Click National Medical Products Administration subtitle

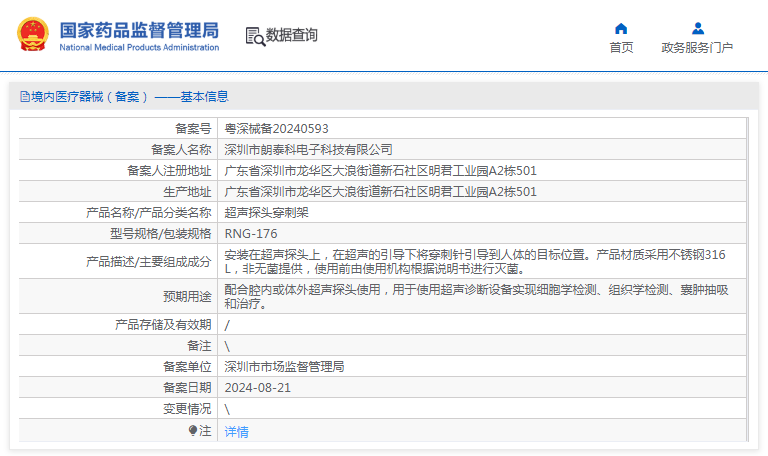[x=139, y=48]
